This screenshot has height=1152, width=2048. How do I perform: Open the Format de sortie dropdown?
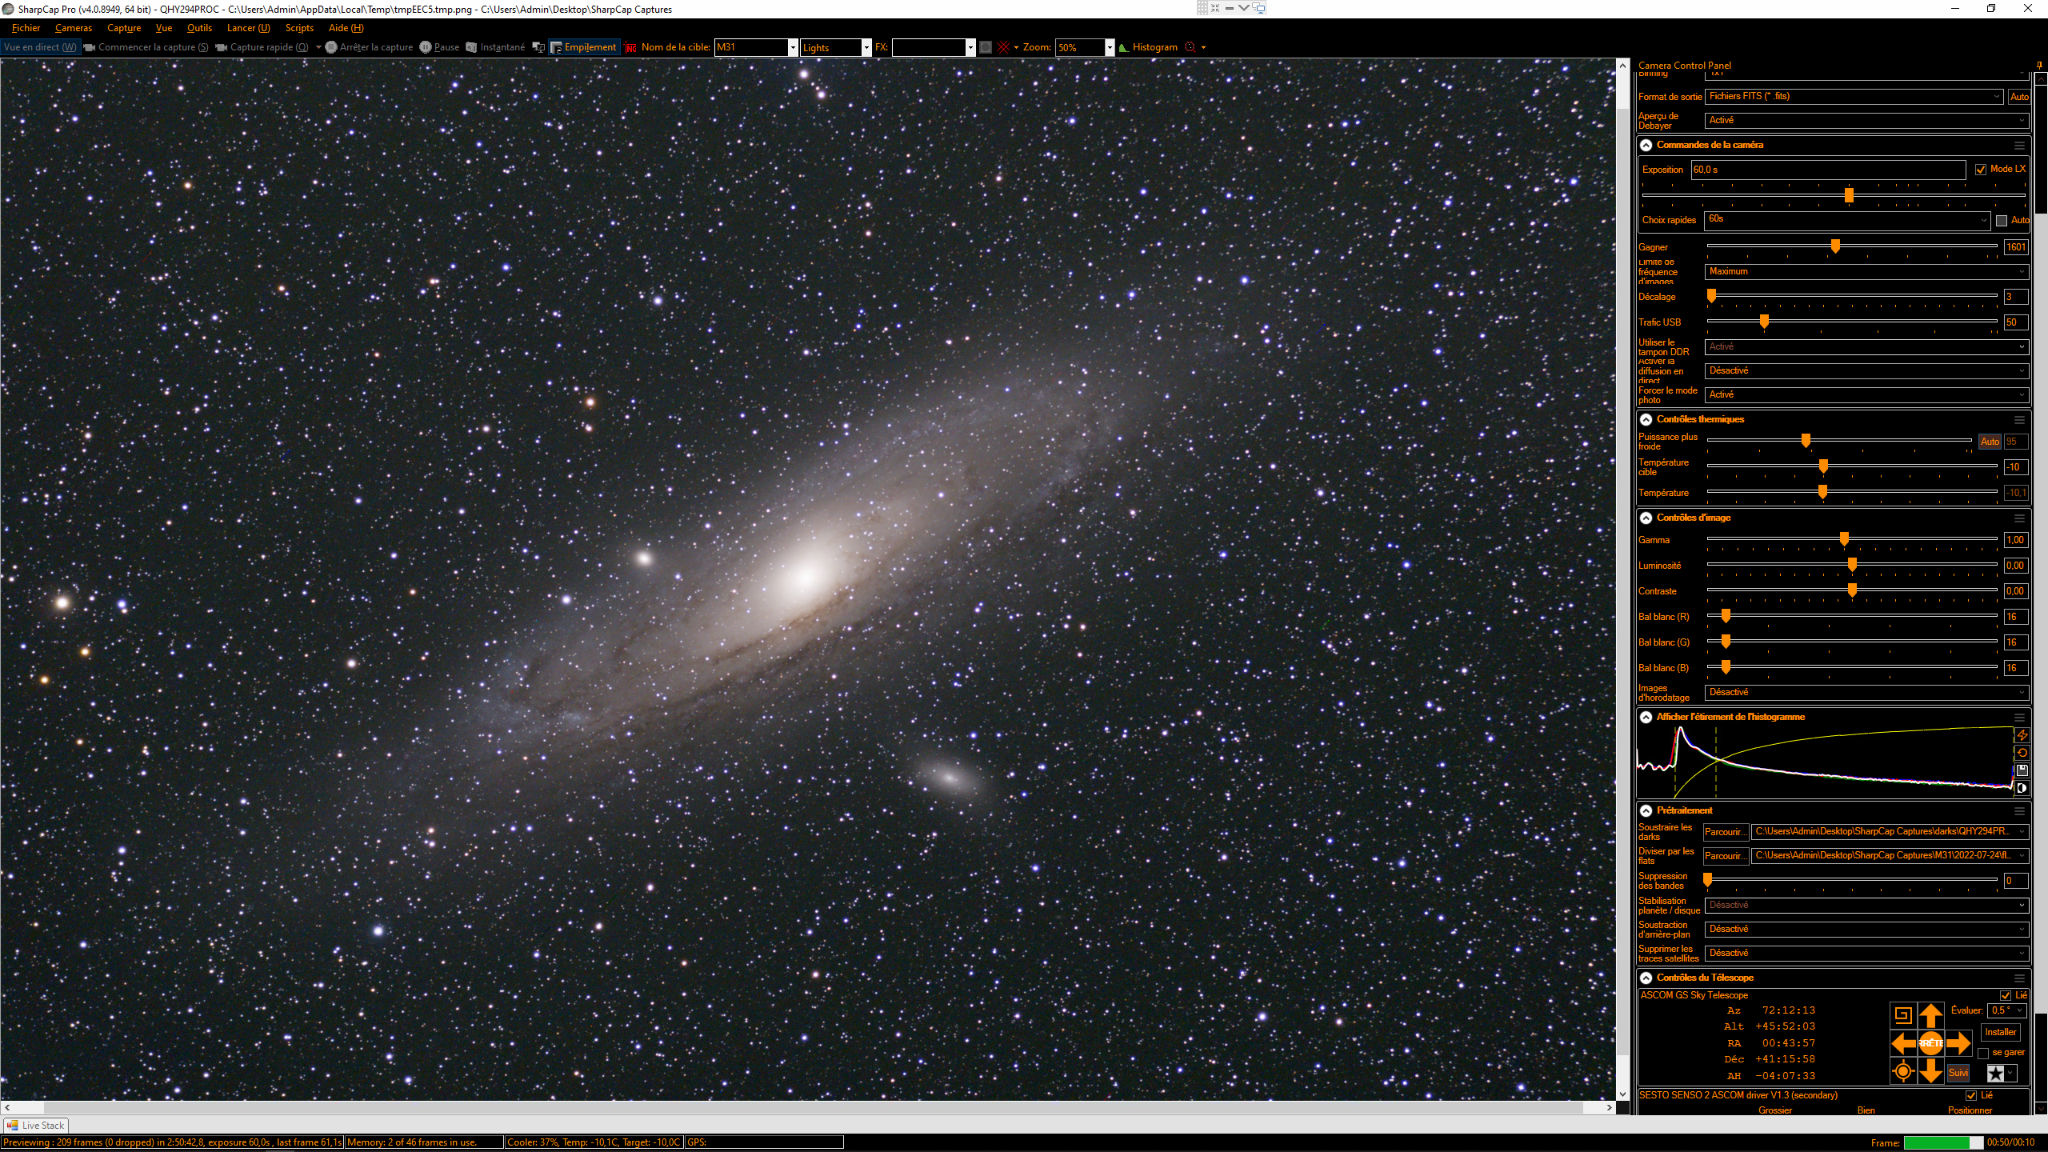[x=1853, y=97]
